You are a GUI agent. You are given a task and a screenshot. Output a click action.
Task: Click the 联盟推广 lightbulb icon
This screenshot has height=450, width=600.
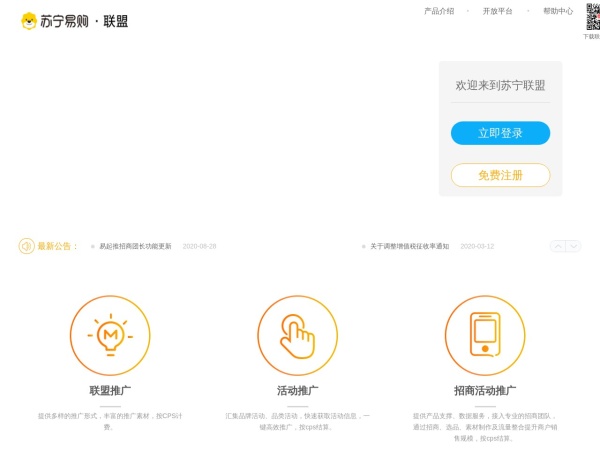[x=110, y=335]
